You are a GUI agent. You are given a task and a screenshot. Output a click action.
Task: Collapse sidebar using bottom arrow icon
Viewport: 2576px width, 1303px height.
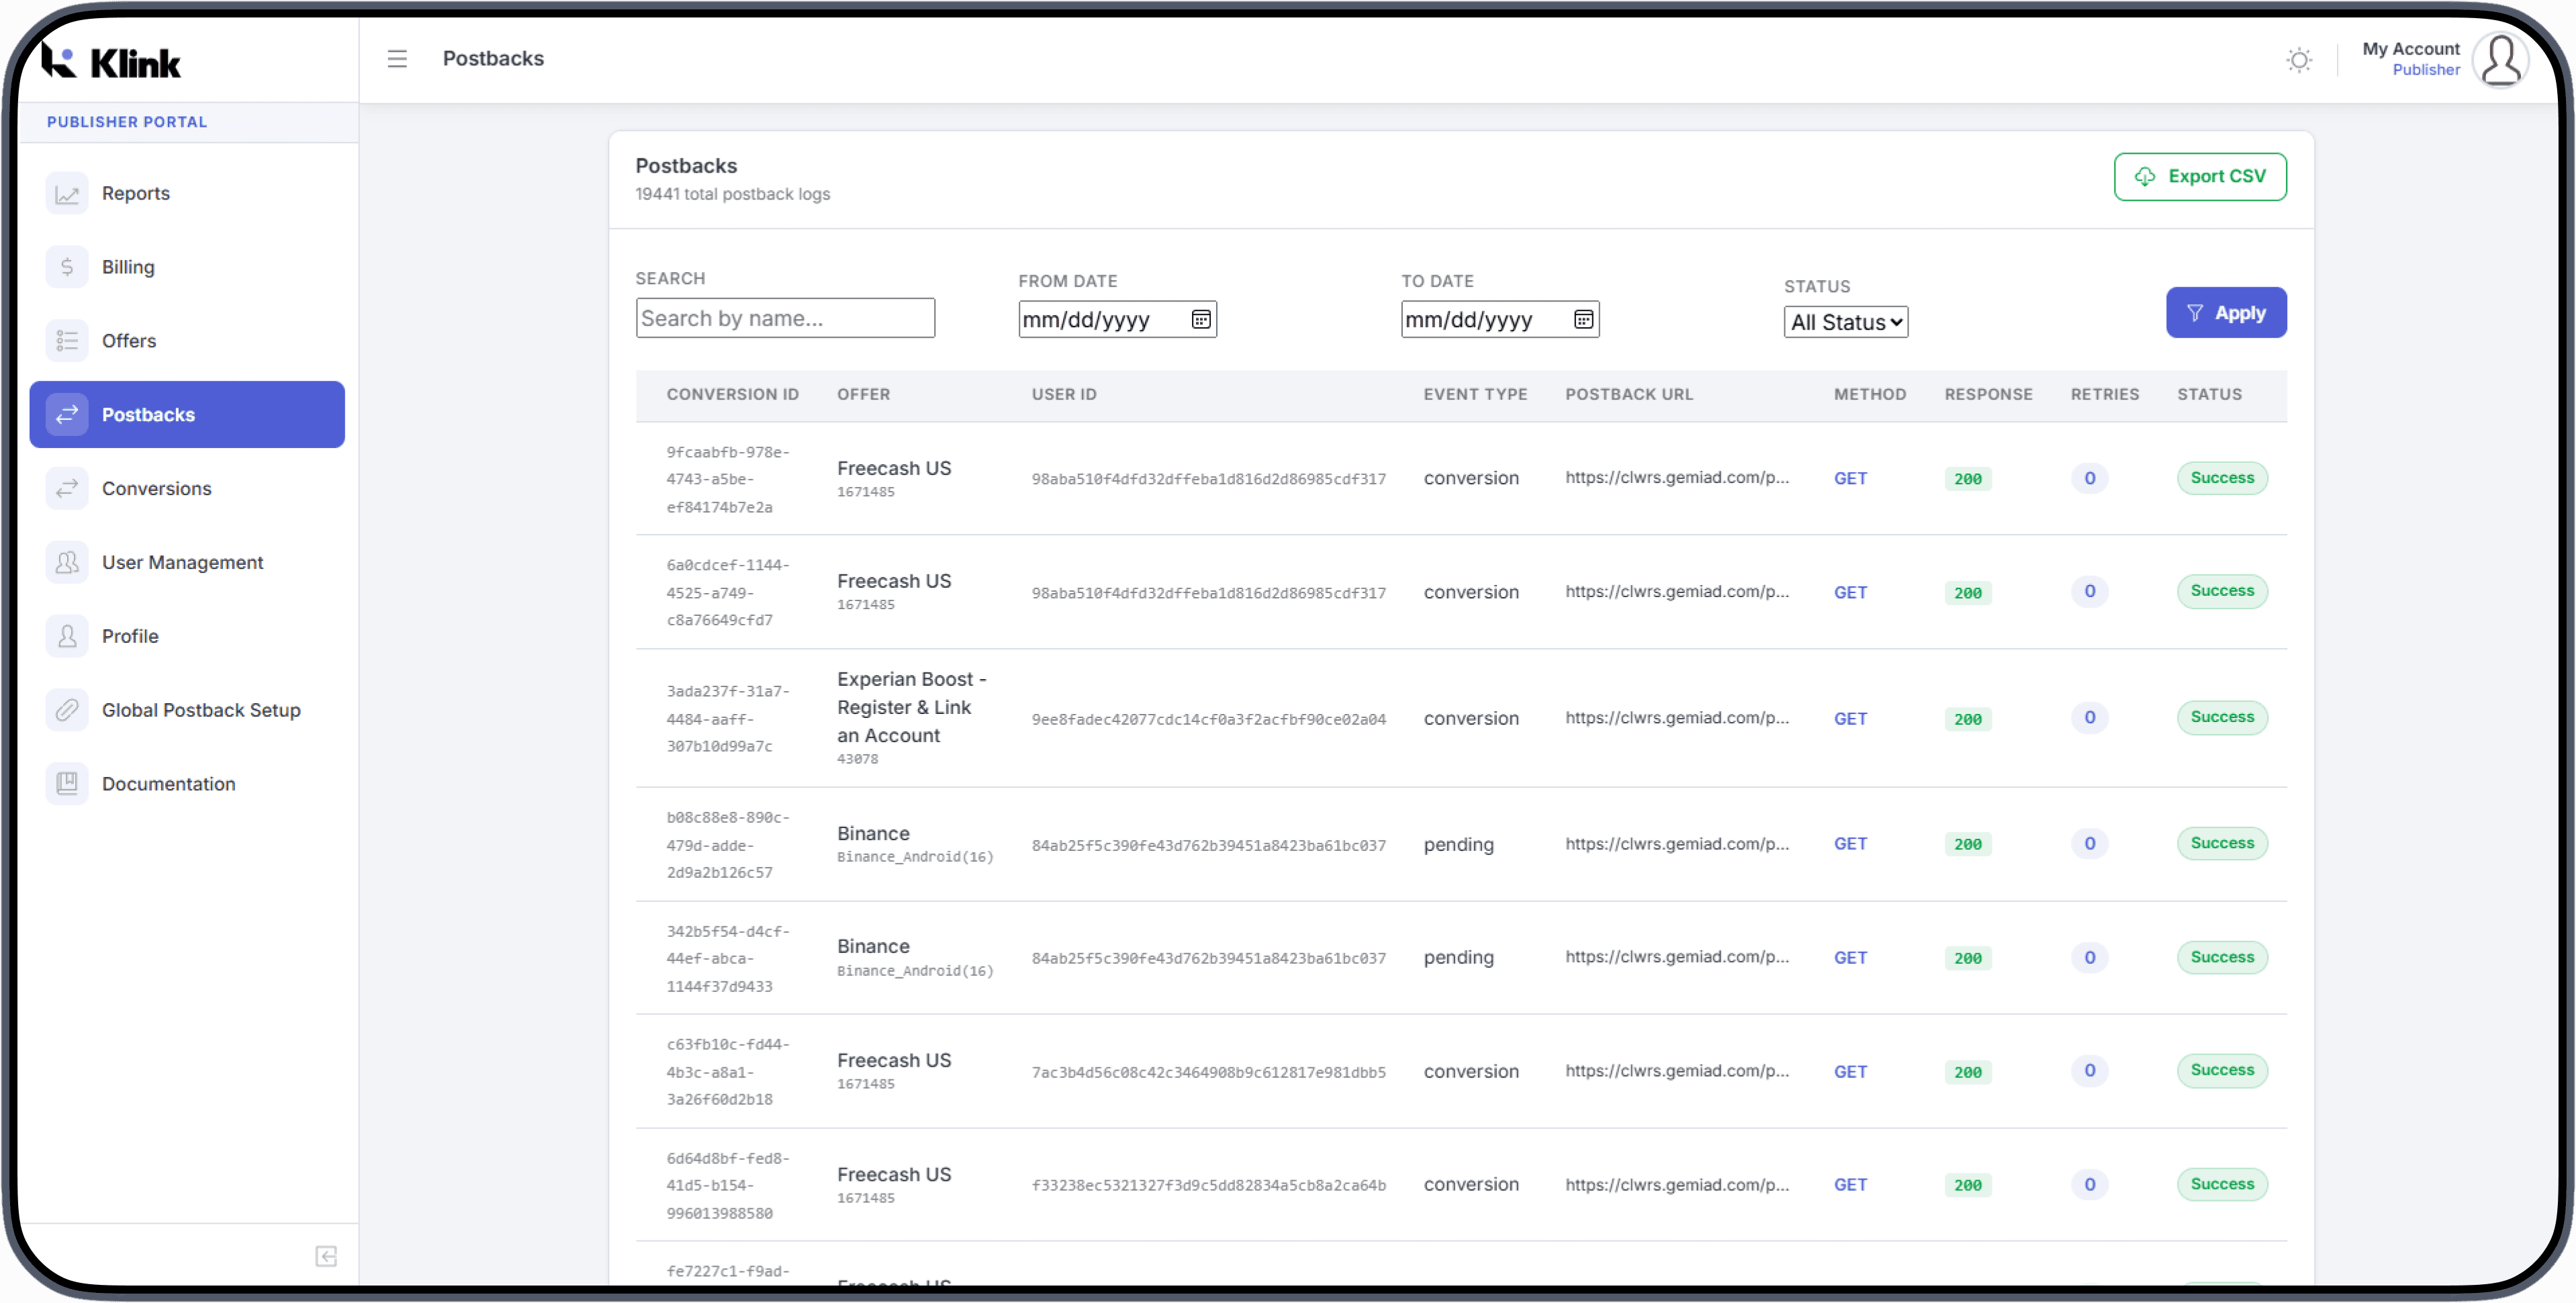pyautogui.click(x=326, y=1256)
